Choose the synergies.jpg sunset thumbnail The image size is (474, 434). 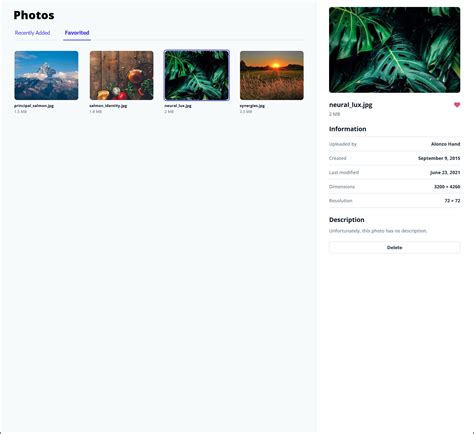pyautogui.click(x=272, y=75)
